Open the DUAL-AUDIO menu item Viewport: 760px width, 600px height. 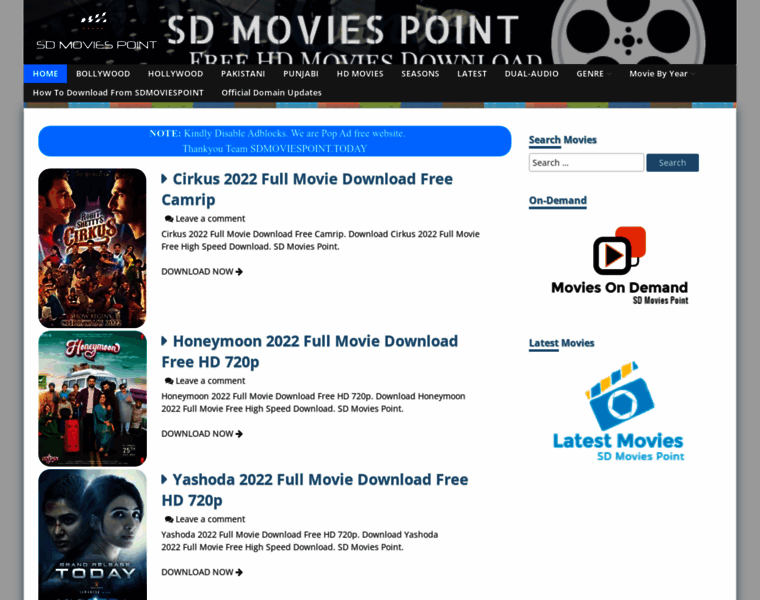(x=531, y=74)
